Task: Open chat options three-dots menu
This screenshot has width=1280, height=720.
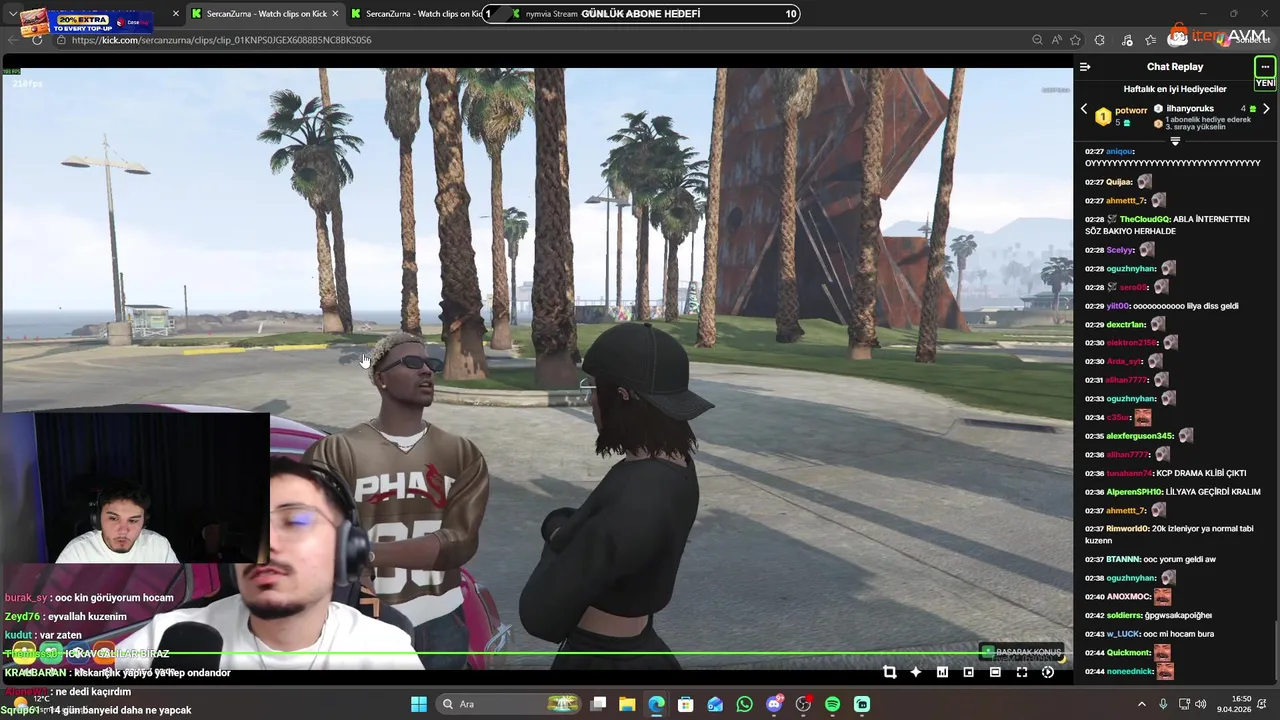Action: tap(1265, 67)
